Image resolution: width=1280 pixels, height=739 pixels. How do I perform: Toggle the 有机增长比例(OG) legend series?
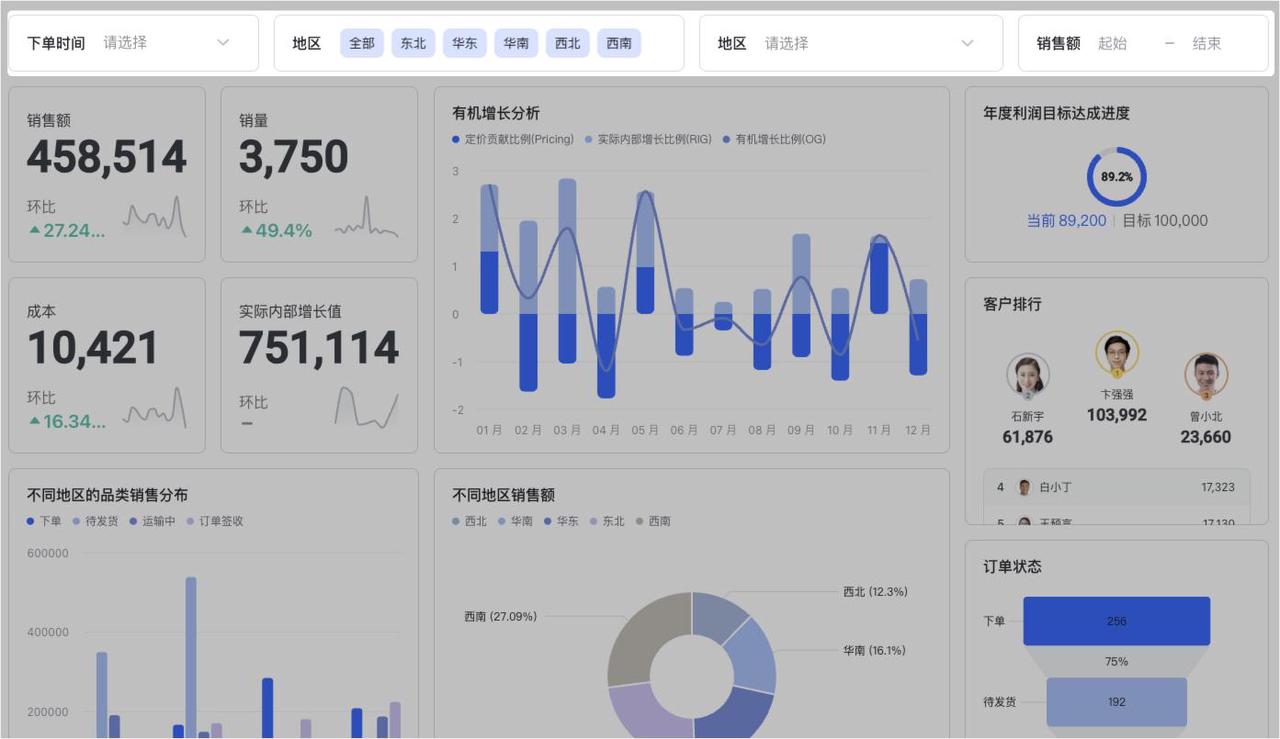point(774,139)
